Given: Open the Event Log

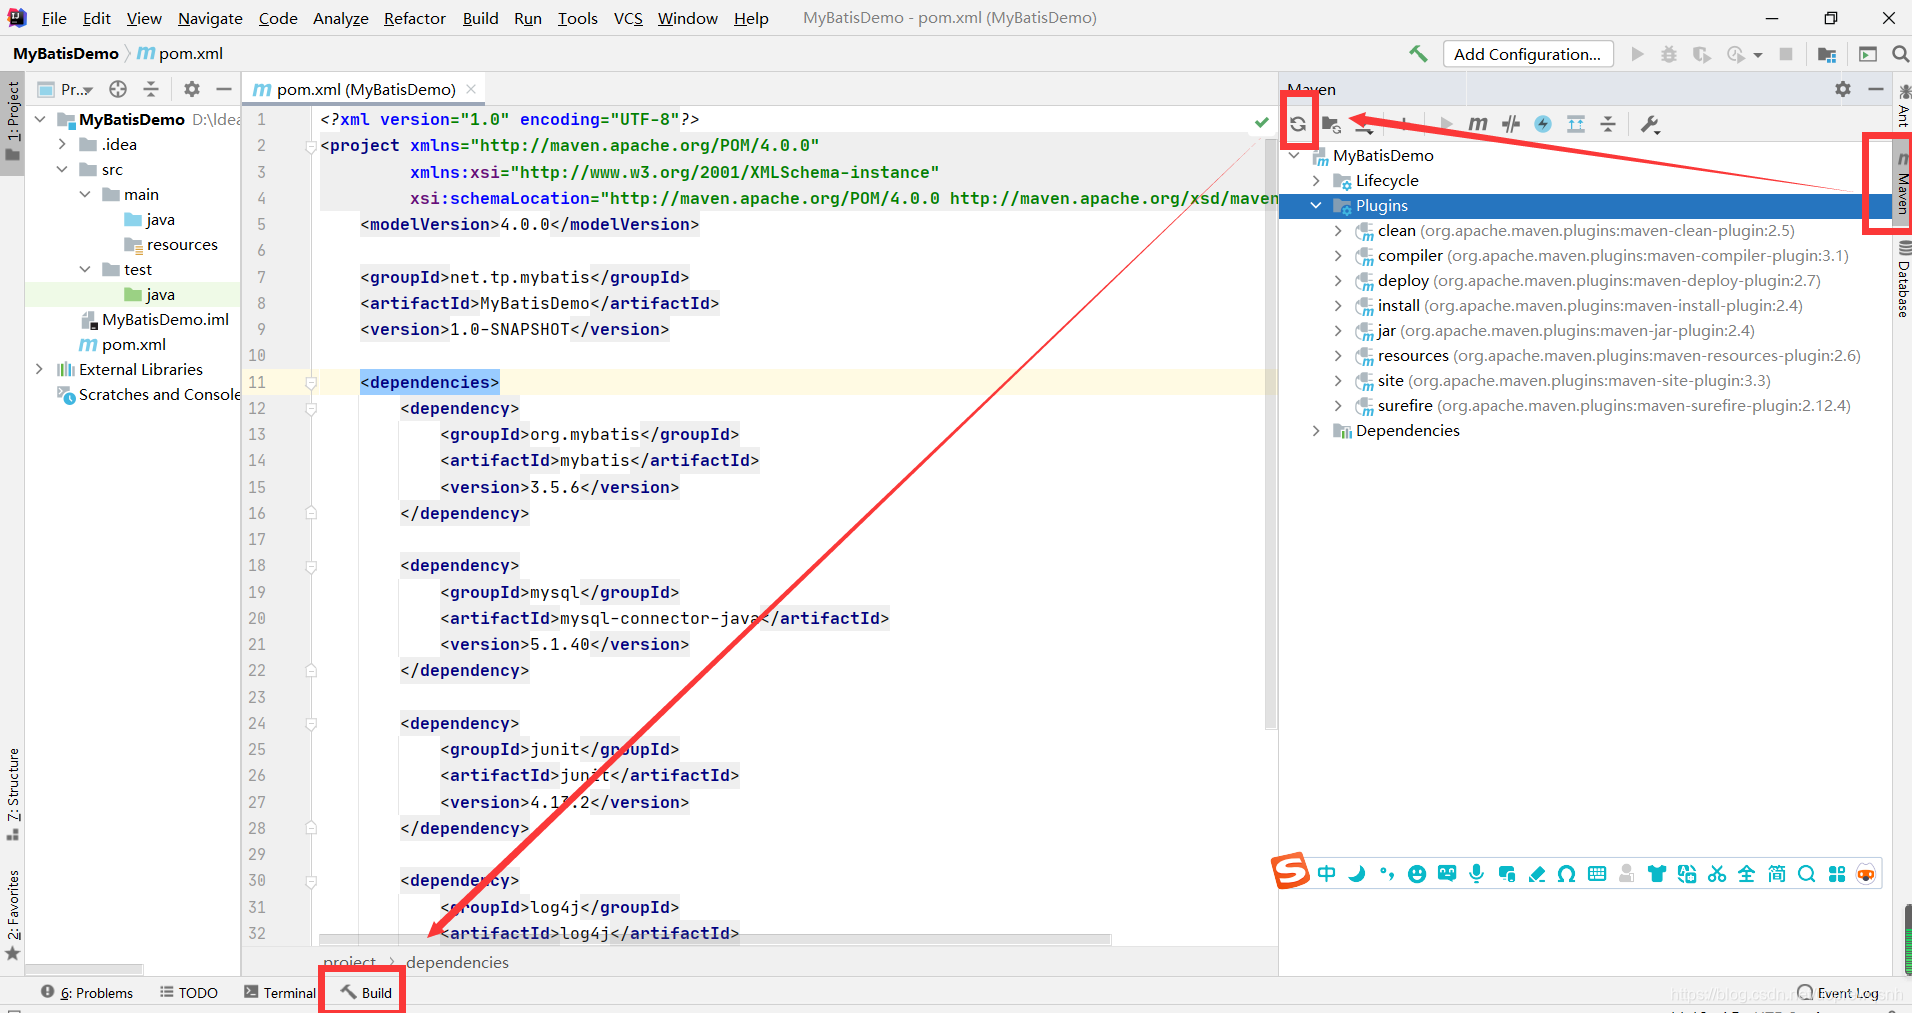Looking at the screenshot, I should [1838, 993].
